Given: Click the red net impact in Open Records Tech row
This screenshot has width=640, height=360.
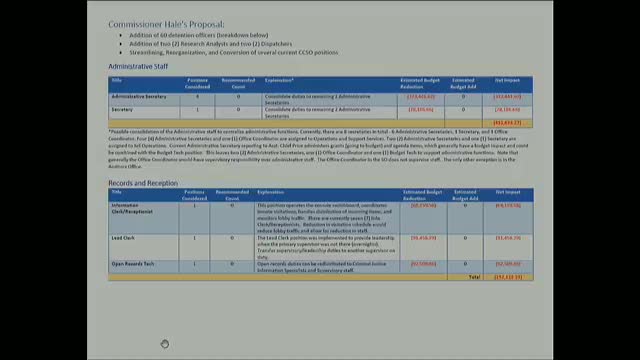Looking at the screenshot, I should (508, 264).
